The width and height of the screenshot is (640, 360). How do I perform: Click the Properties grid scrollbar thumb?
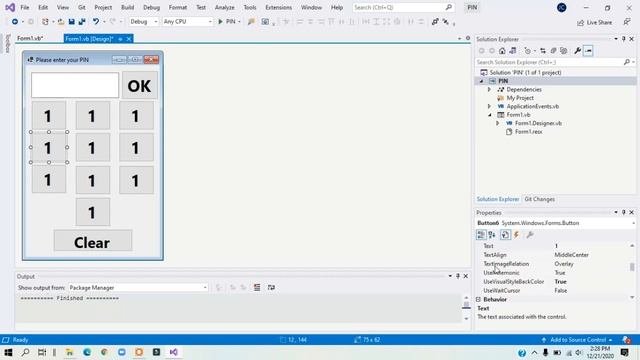point(632,267)
